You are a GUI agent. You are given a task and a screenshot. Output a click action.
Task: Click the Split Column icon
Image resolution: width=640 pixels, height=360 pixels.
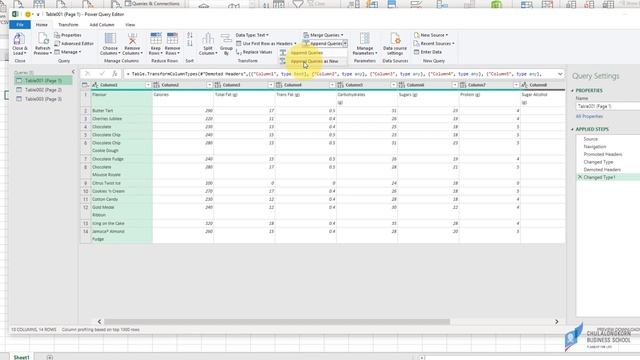(x=208, y=39)
